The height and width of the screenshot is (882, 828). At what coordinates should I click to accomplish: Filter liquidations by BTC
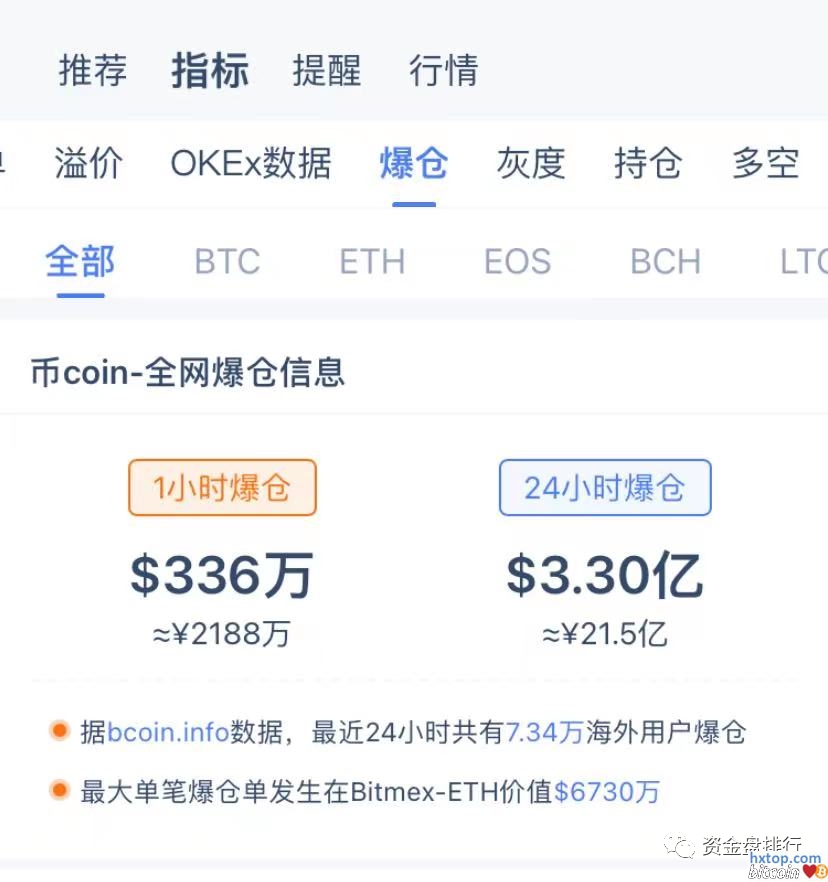point(227,262)
